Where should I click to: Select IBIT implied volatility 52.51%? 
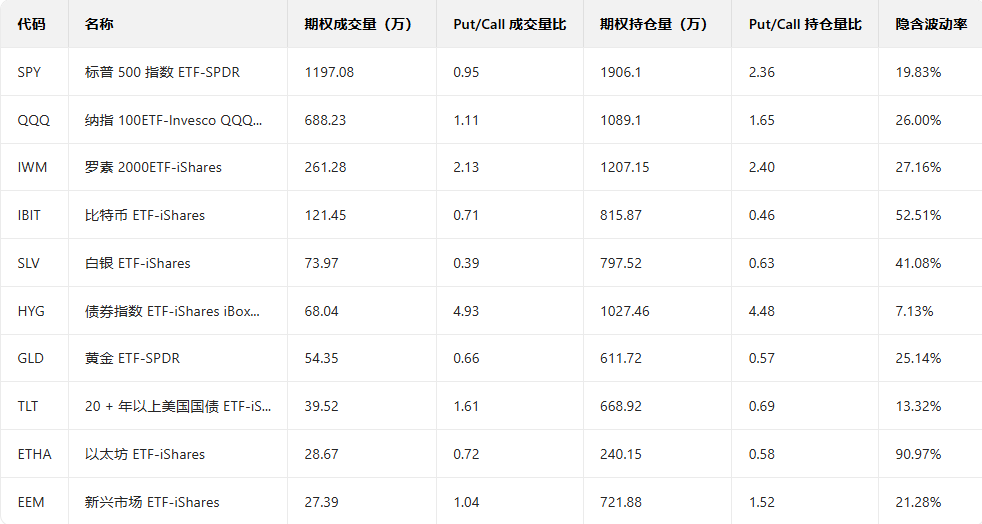point(918,215)
